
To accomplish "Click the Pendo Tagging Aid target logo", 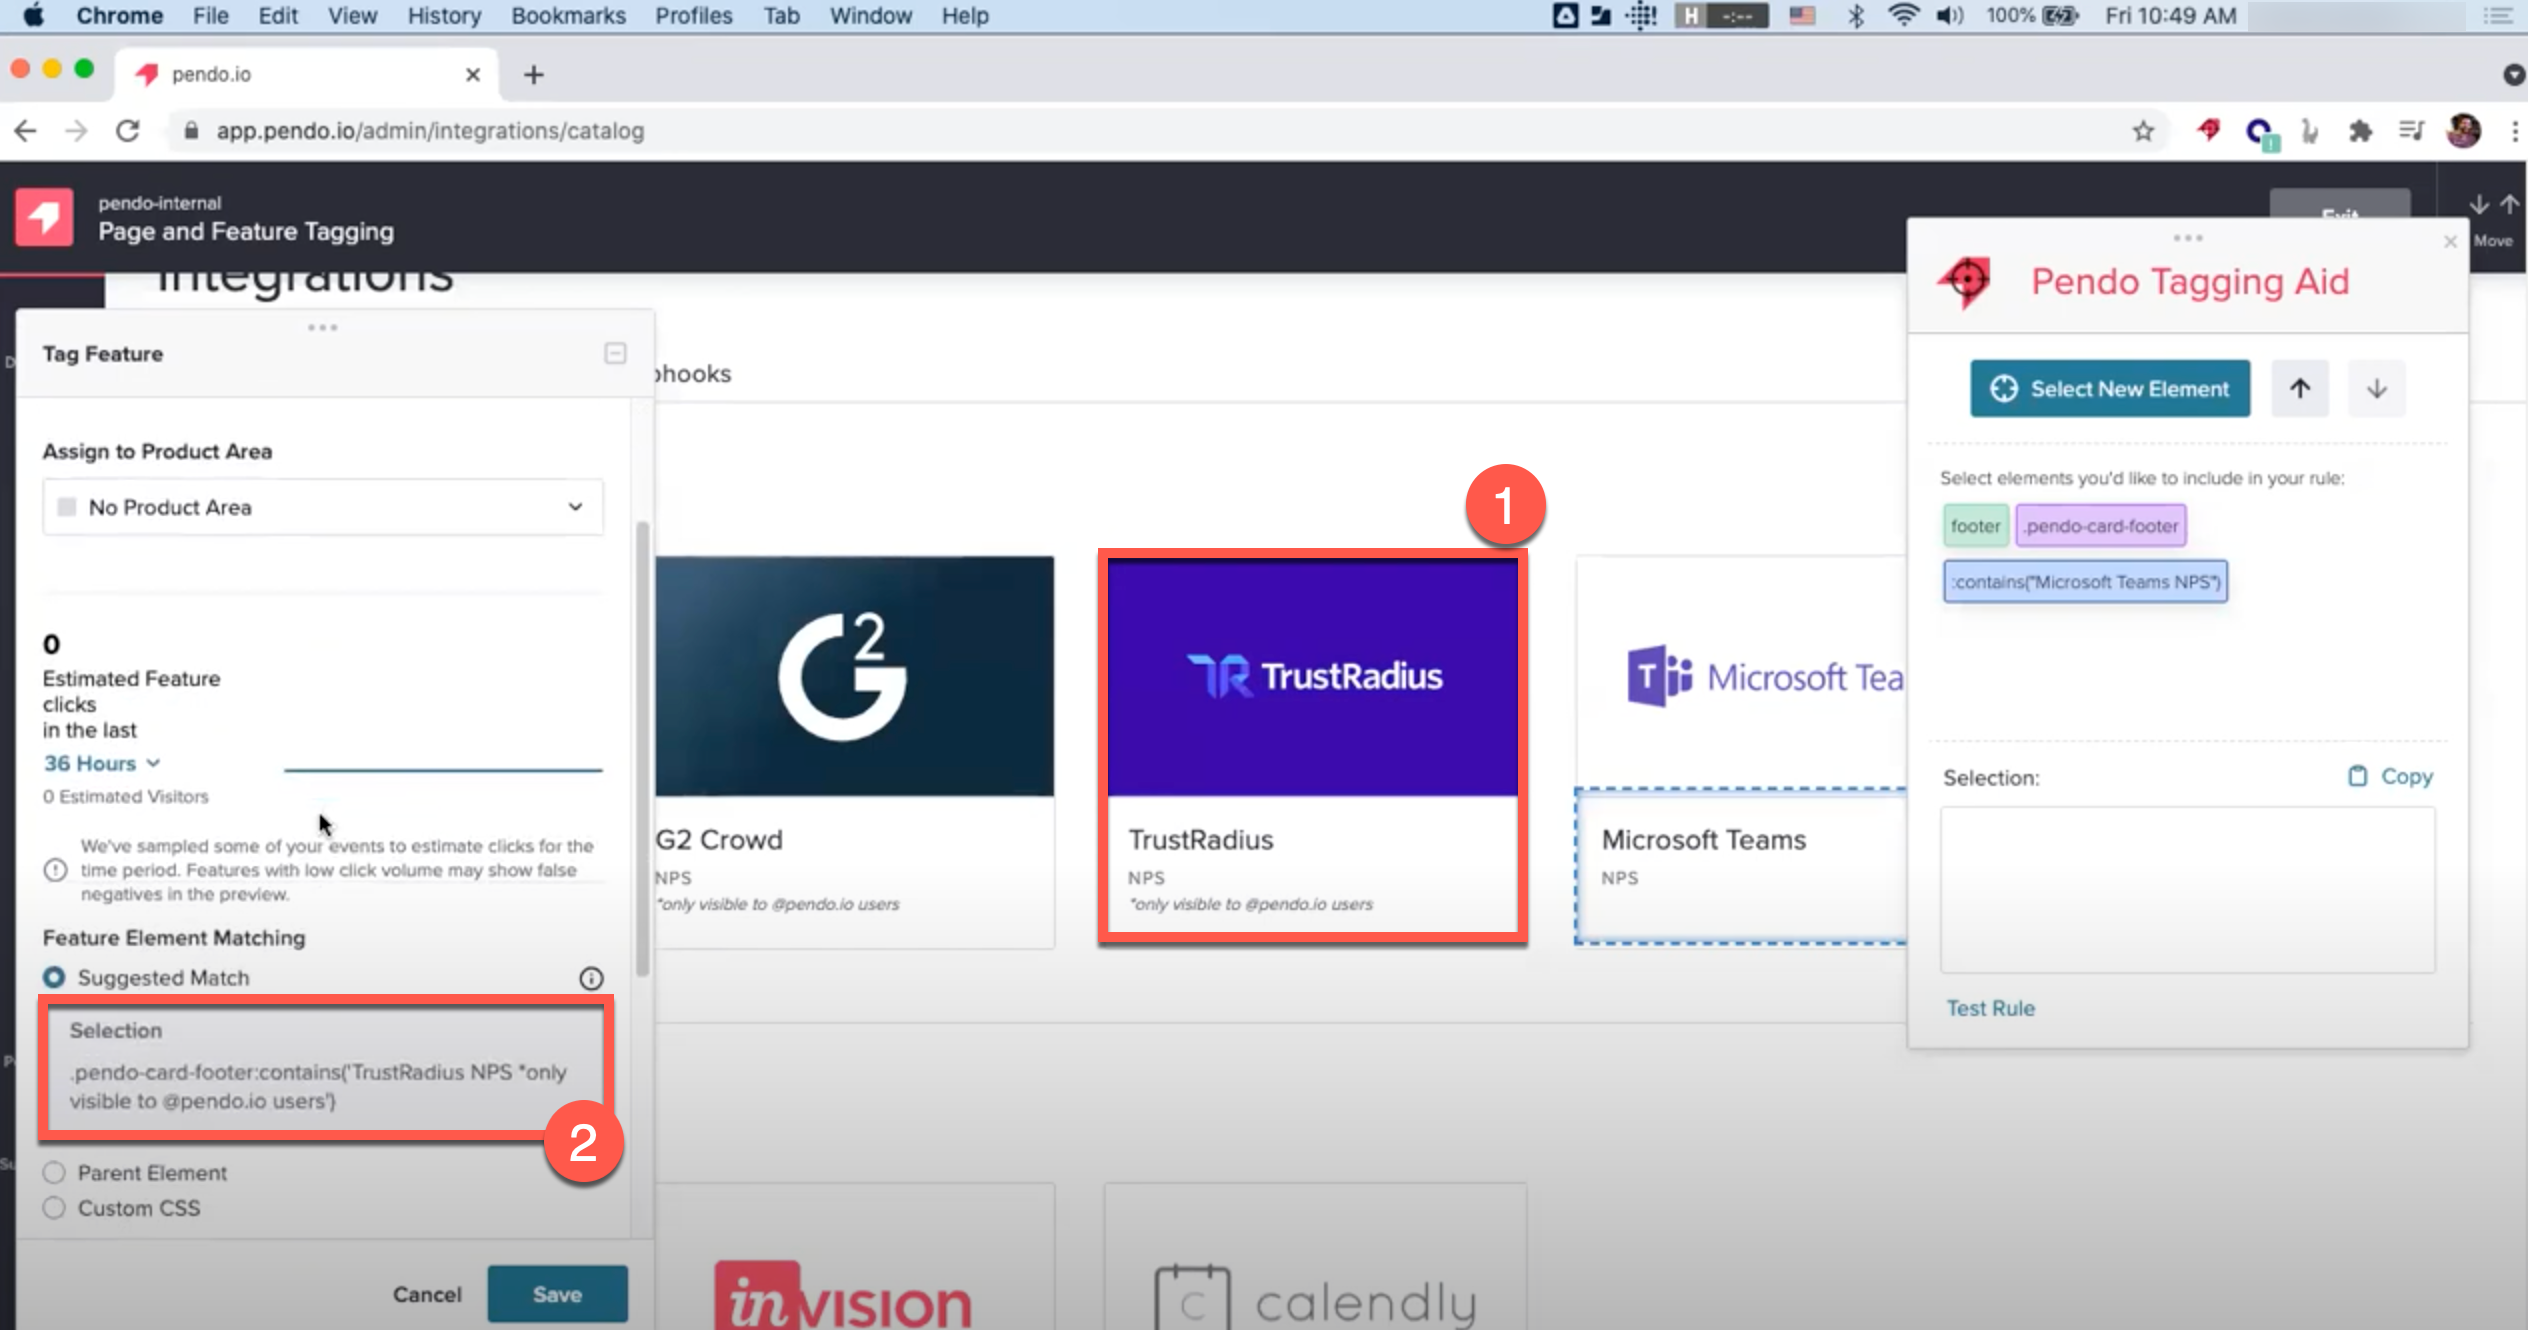I will coord(1966,281).
